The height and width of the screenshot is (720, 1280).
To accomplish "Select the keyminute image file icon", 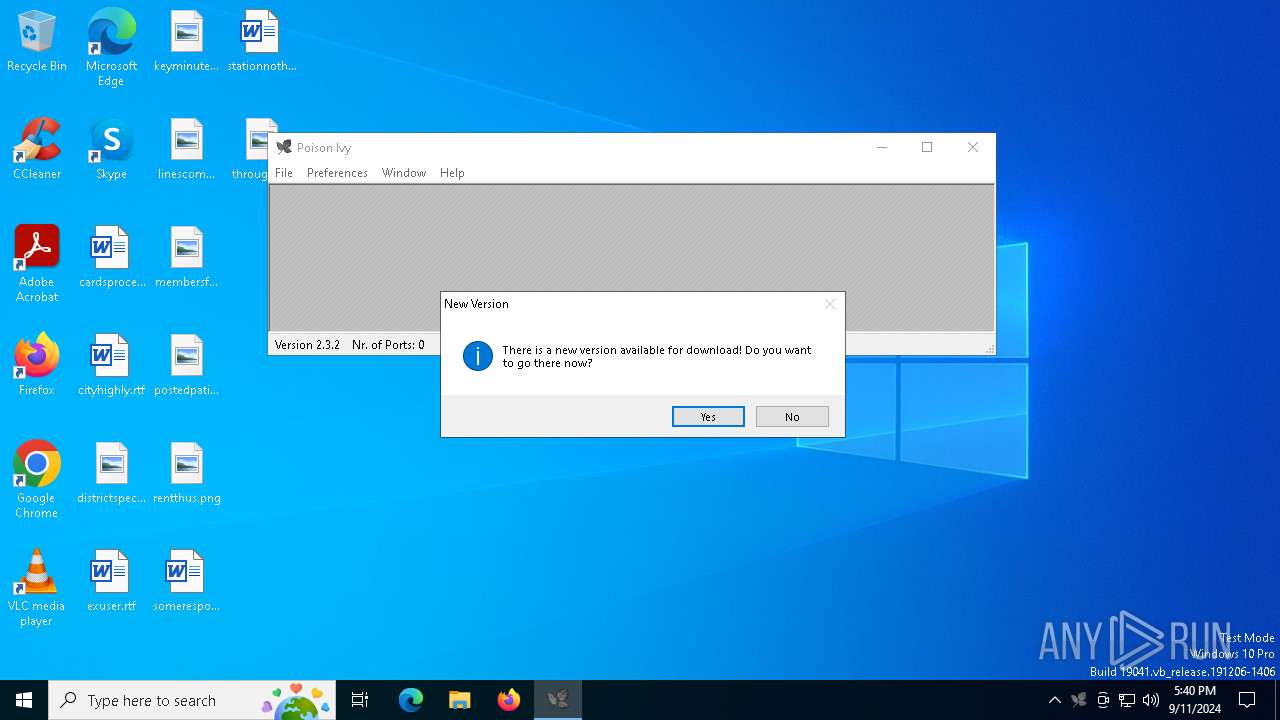I will coord(186,42).
